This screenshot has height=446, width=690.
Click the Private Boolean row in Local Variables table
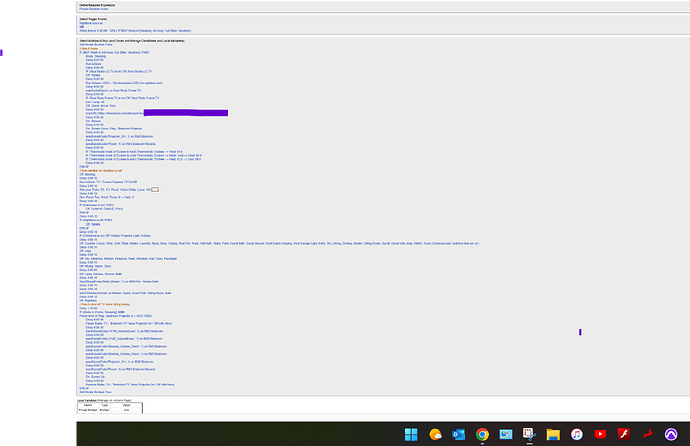tap(110, 410)
